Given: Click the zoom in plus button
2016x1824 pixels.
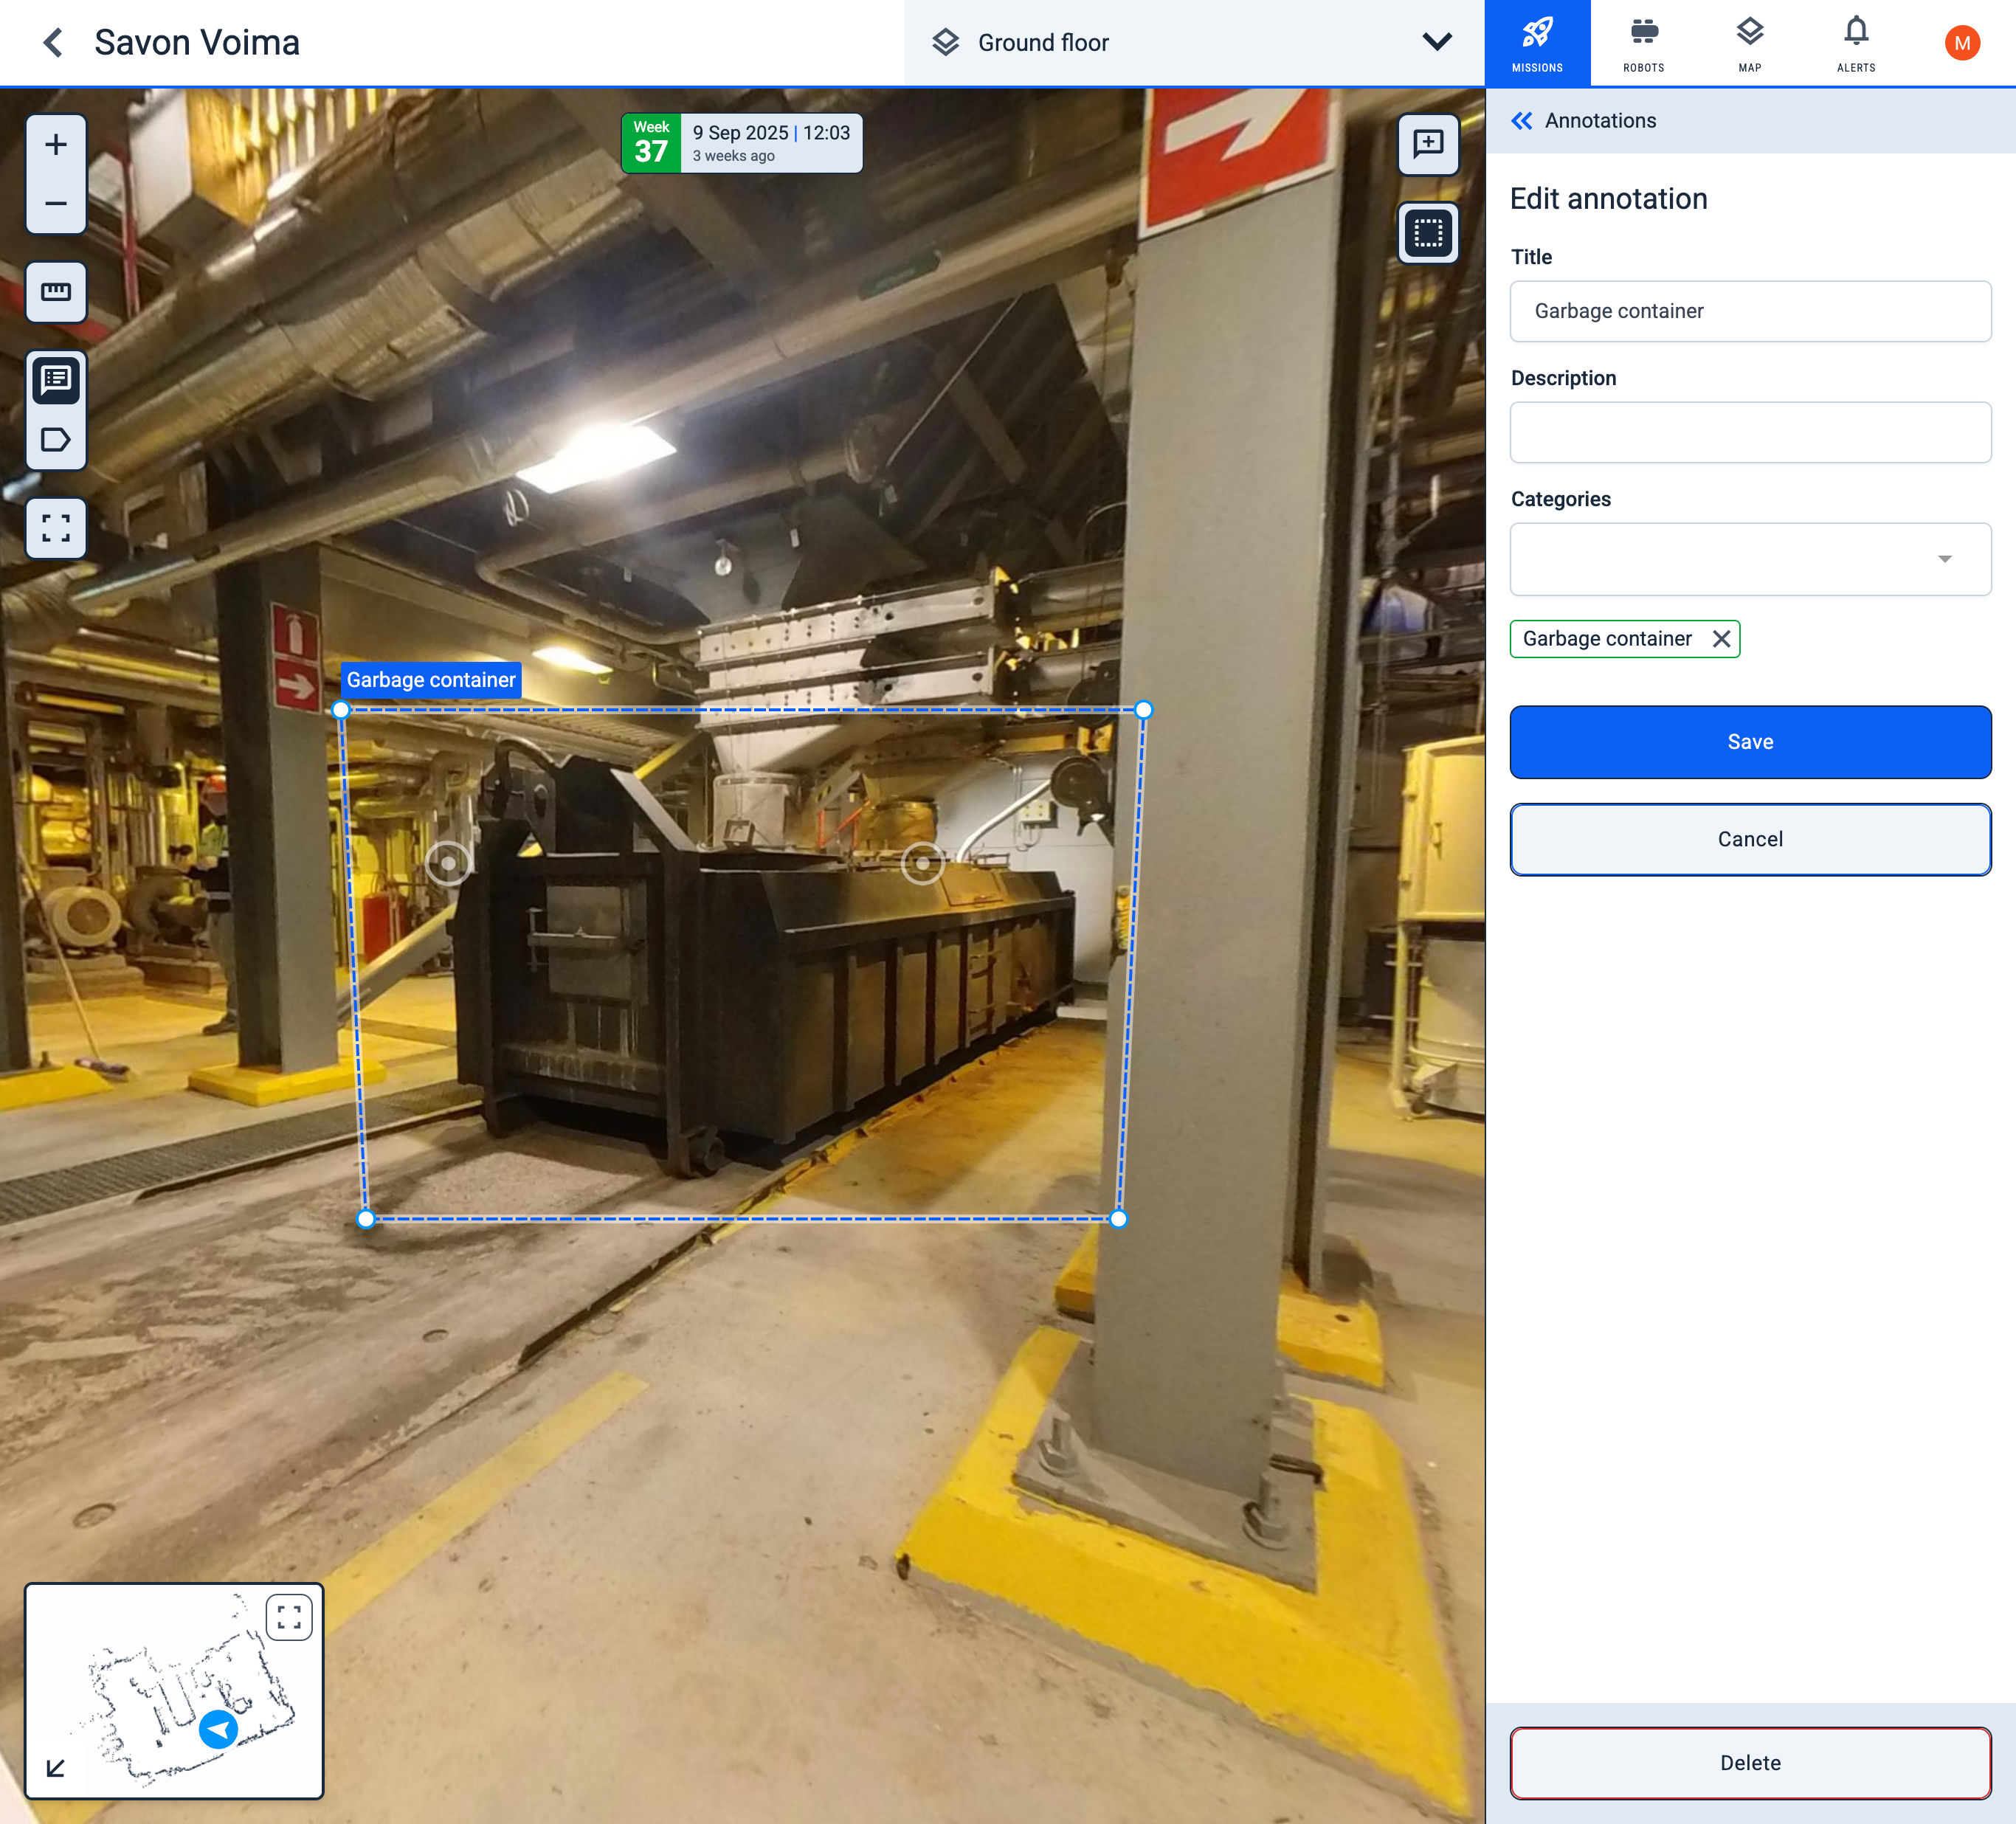Looking at the screenshot, I should (x=56, y=145).
